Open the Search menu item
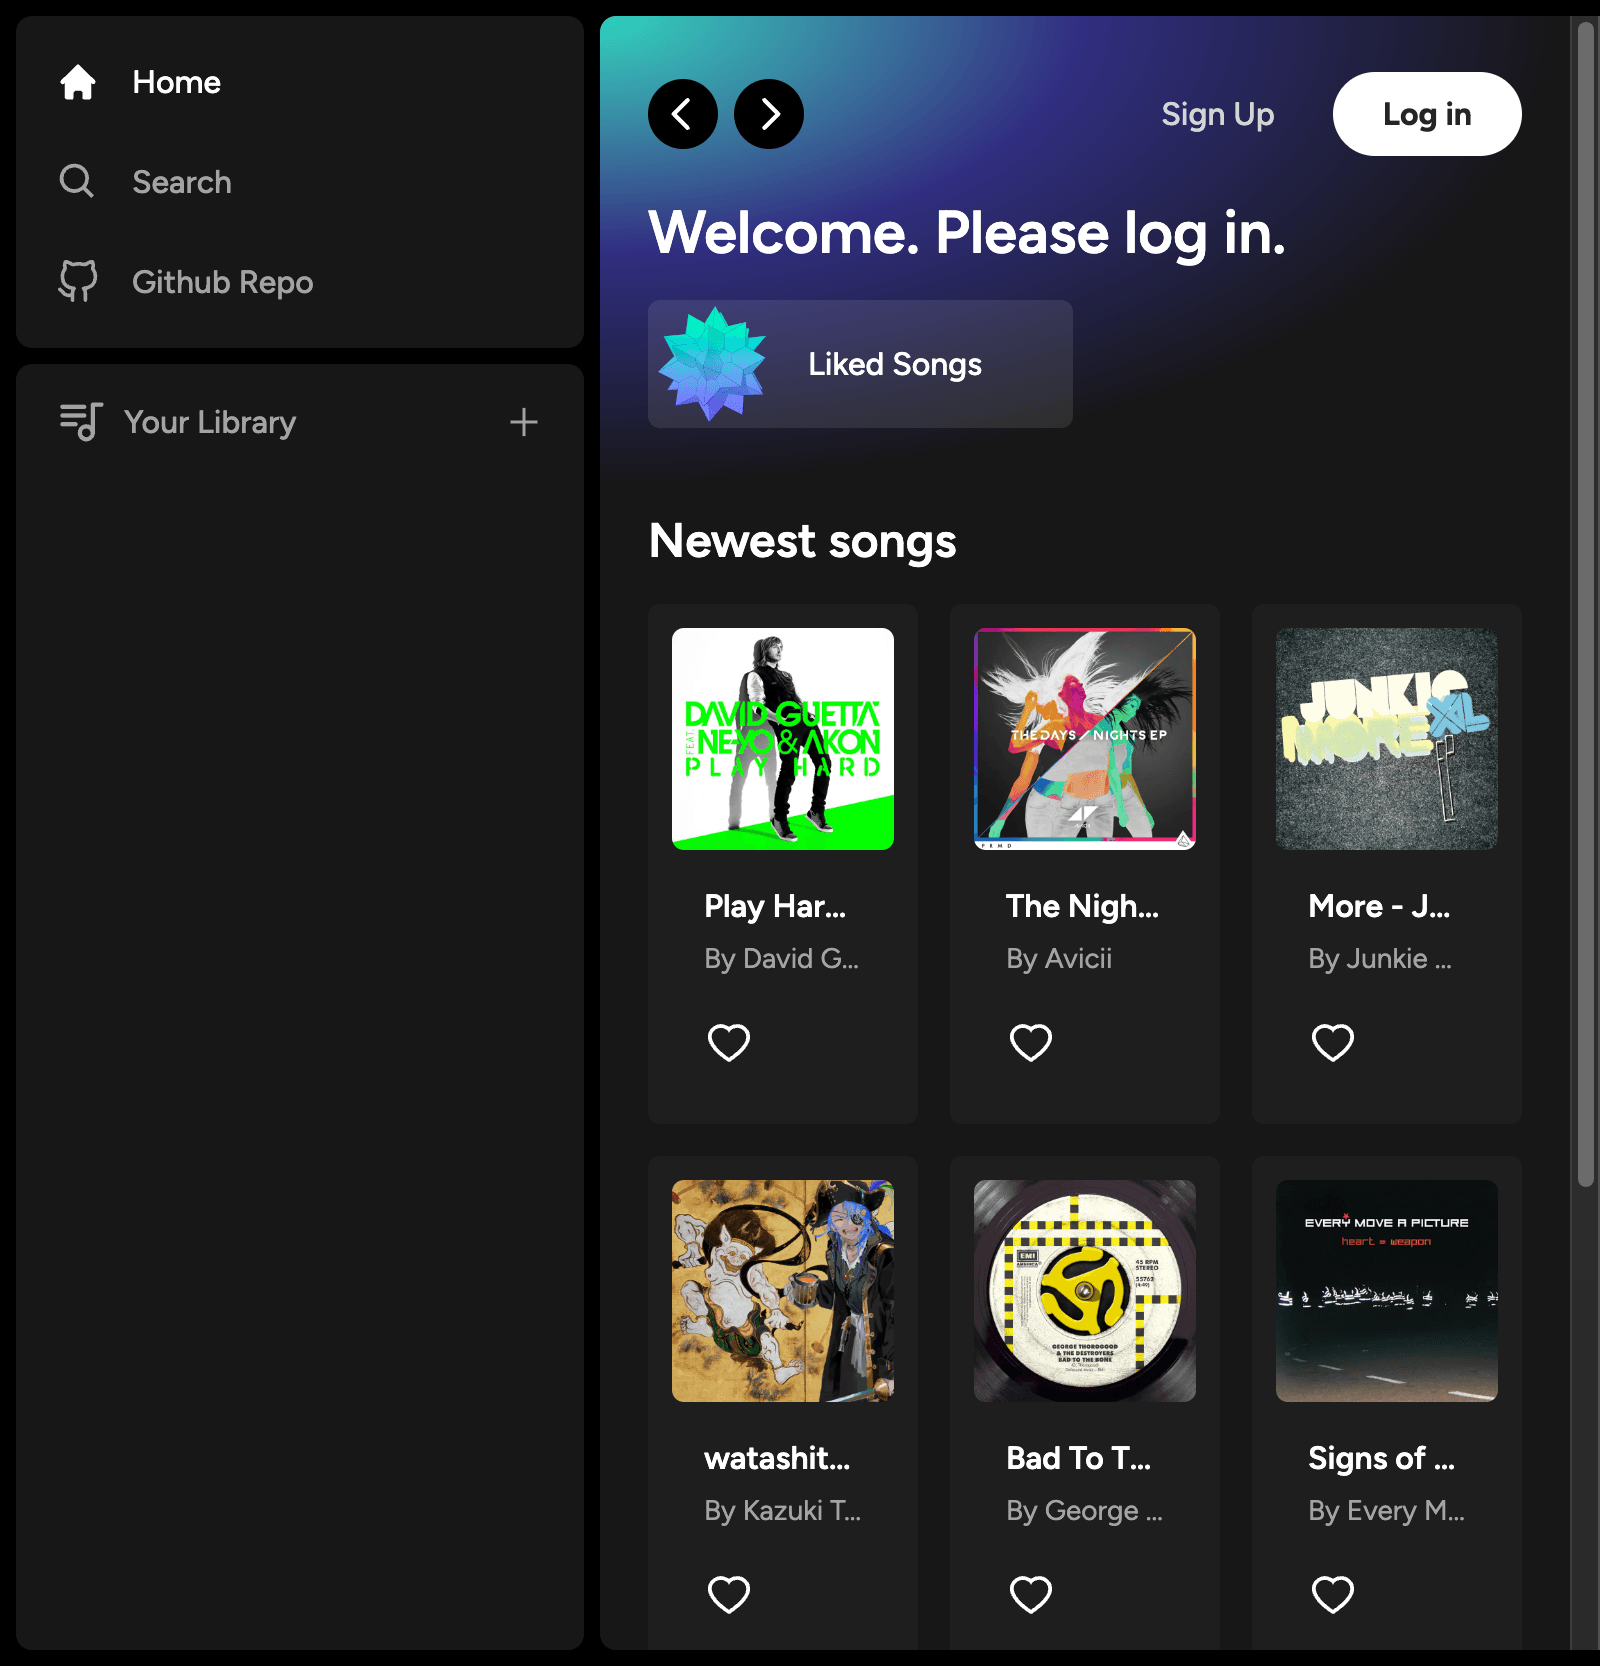1600x1666 pixels. (182, 182)
